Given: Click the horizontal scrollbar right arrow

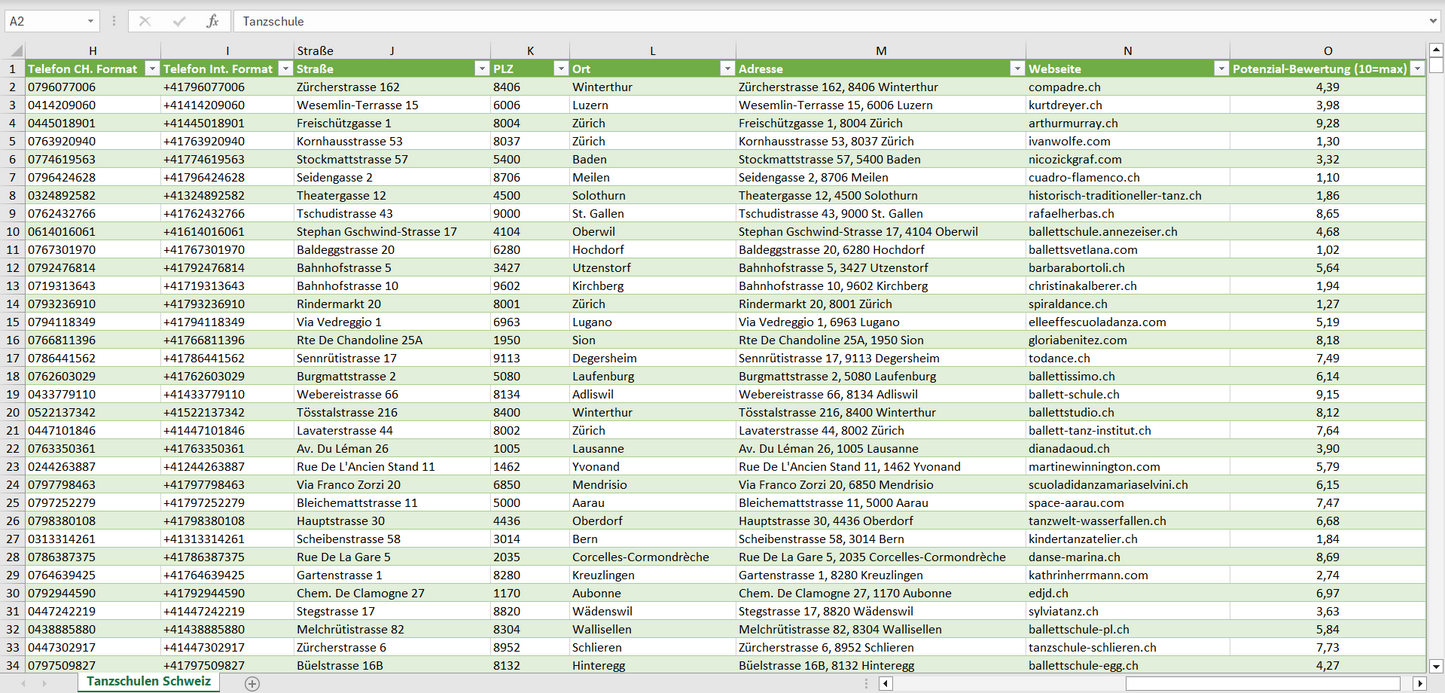Looking at the screenshot, I should pyautogui.click(x=1419, y=683).
